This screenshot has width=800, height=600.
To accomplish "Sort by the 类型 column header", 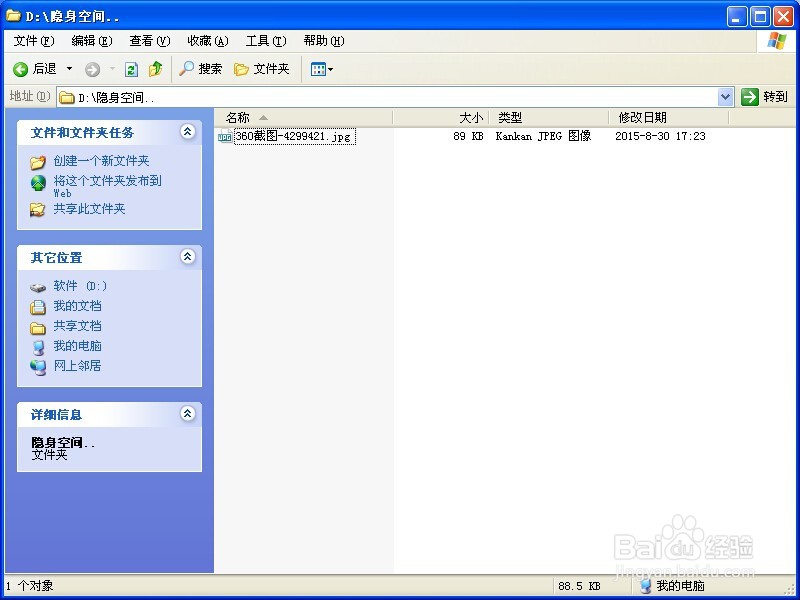I will click(x=549, y=118).
